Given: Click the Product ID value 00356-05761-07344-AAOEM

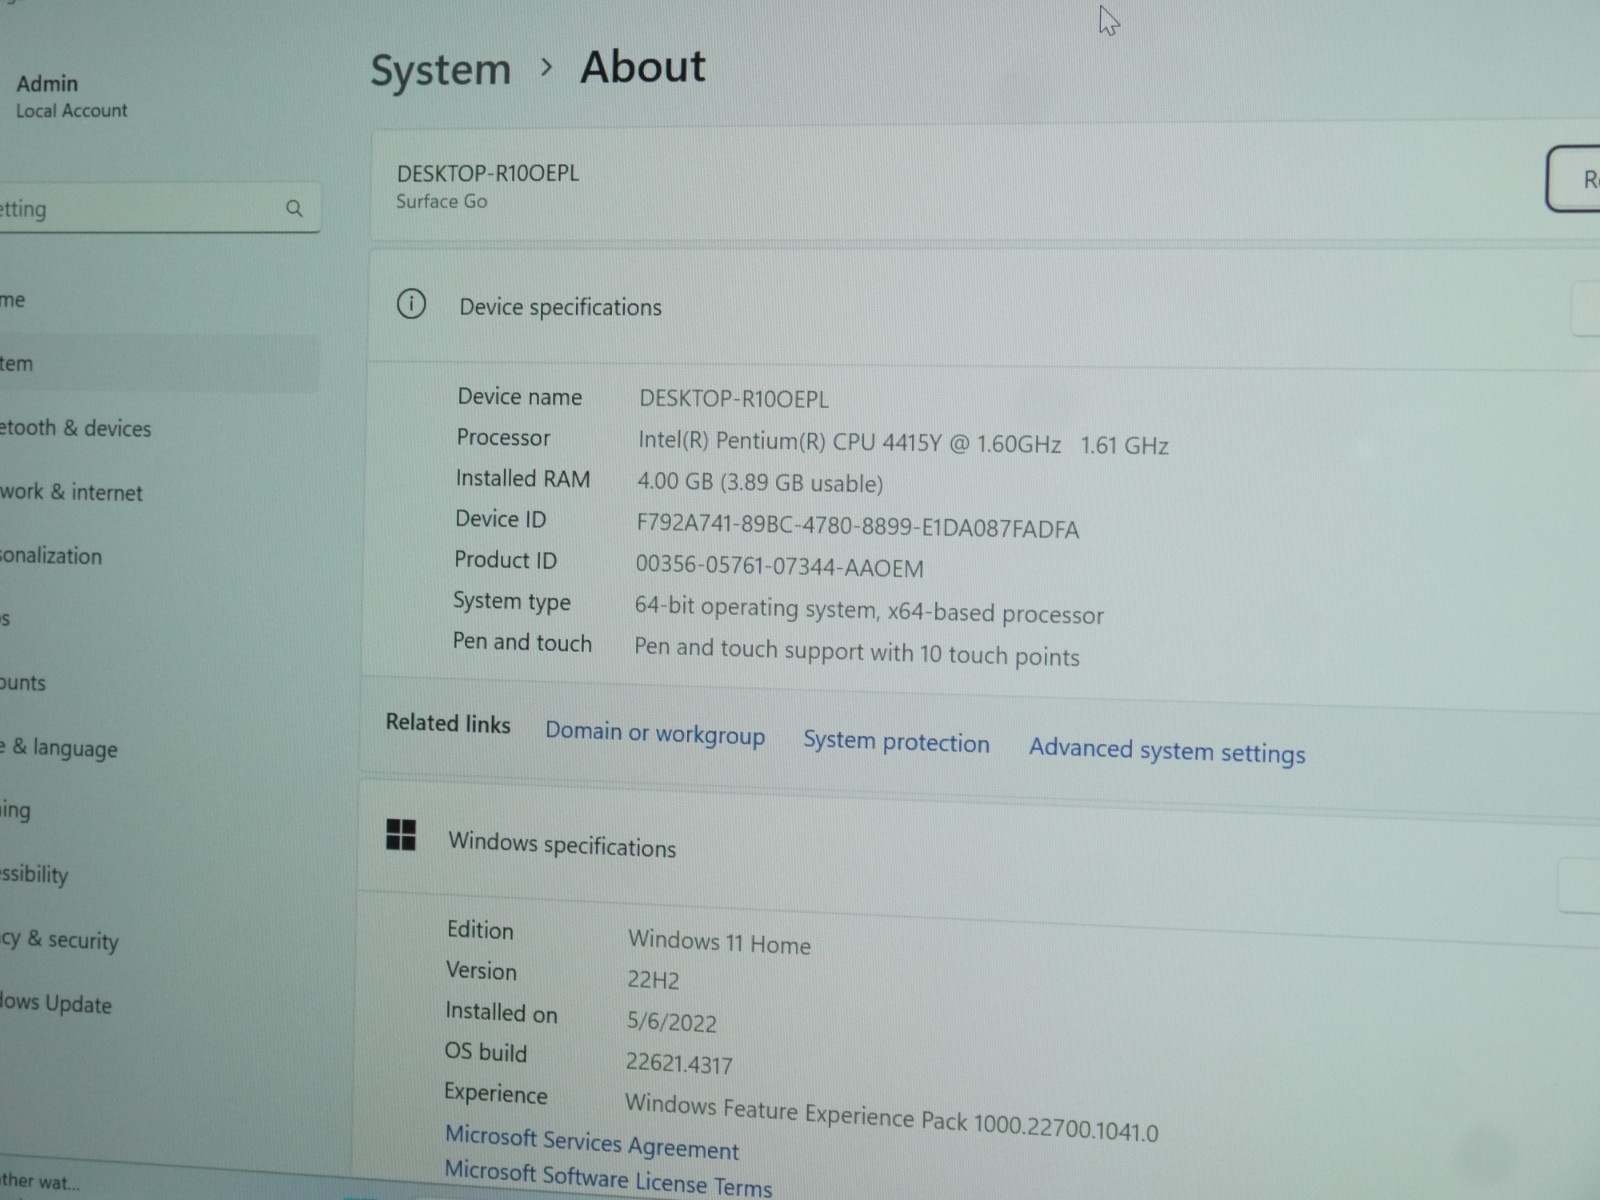Looking at the screenshot, I should click(x=780, y=566).
